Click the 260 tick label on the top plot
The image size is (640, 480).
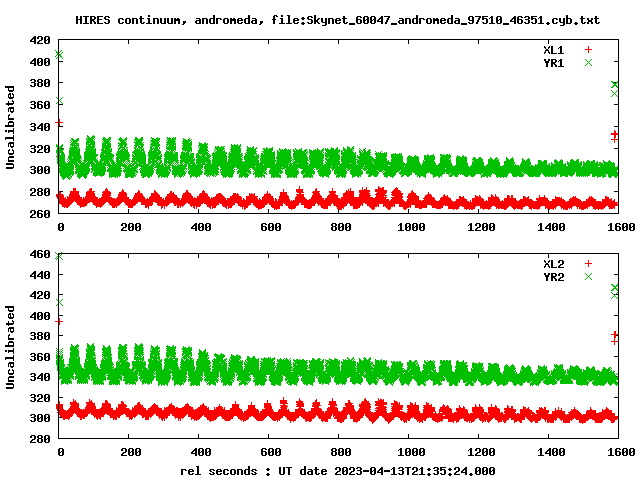40,214
